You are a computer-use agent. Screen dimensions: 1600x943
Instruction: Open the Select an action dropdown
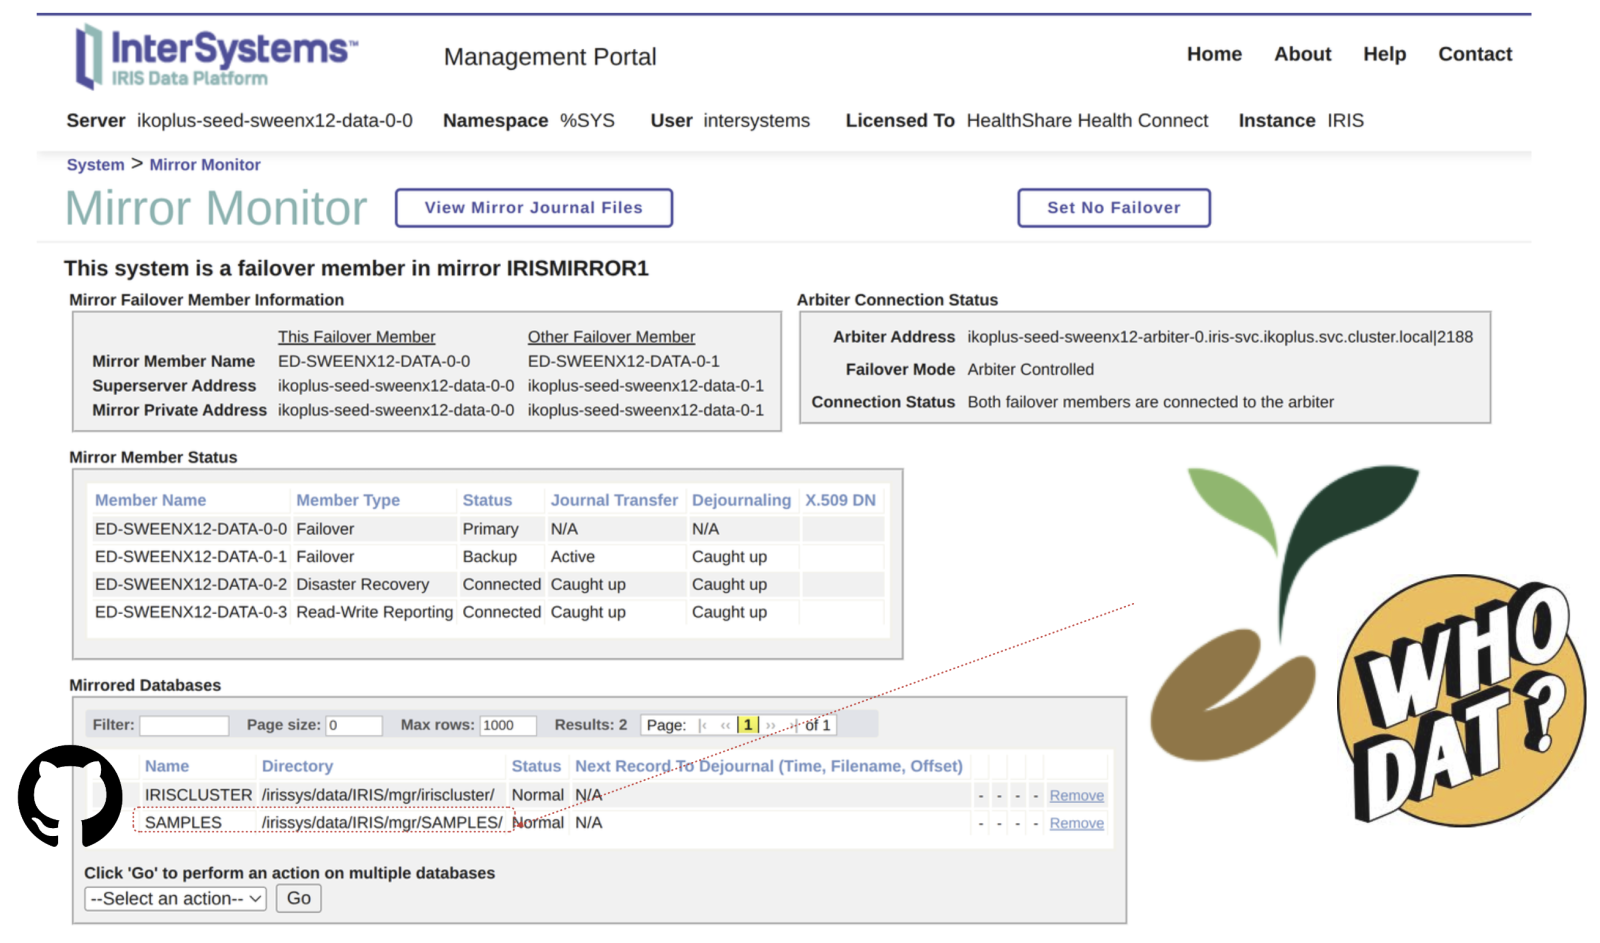click(175, 898)
